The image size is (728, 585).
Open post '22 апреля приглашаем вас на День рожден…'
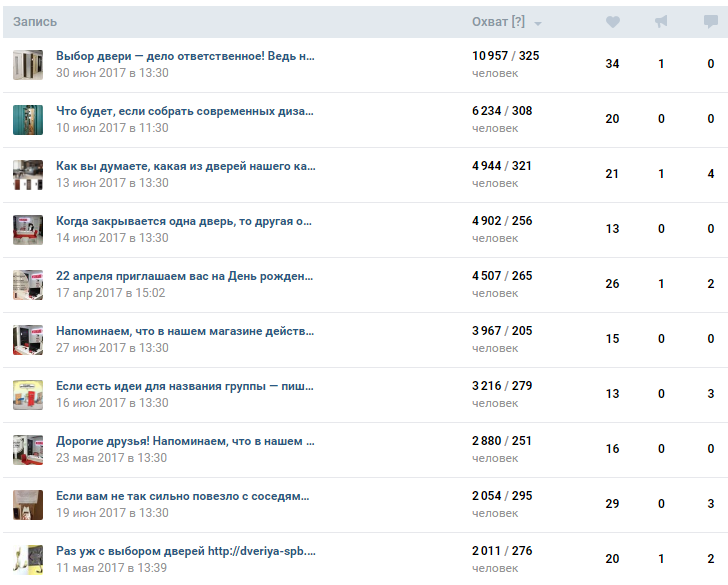[x=185, y=276]
